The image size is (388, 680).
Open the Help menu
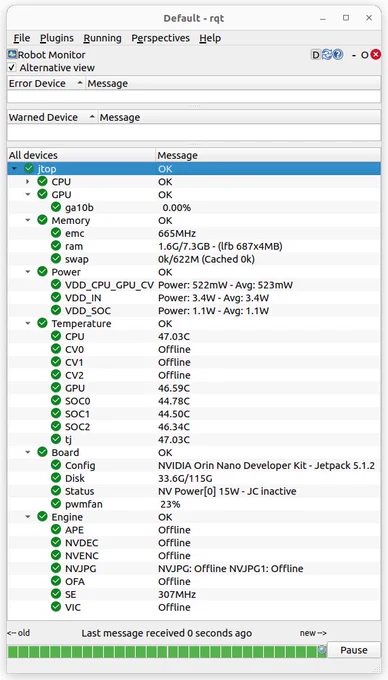pyautogui.click(x=210, y=38)
